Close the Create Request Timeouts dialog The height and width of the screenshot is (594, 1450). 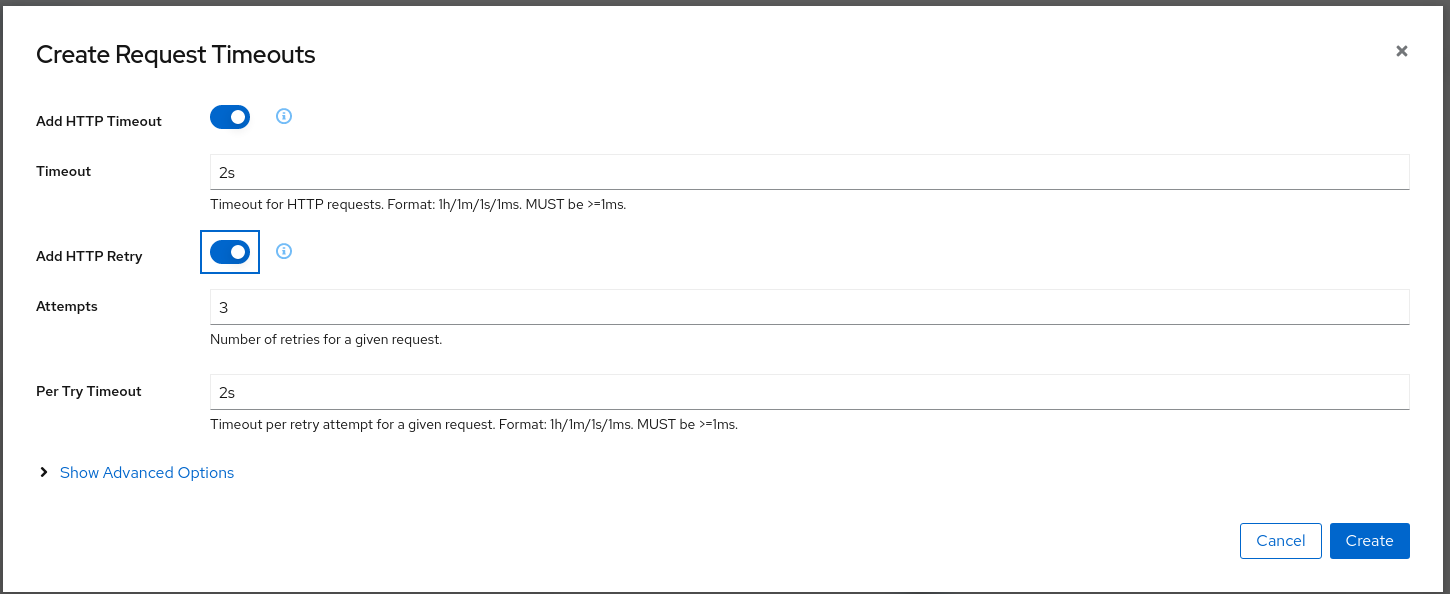1402,51
